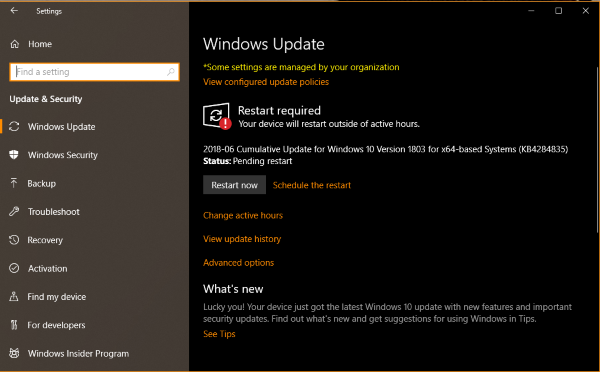The height and width of the screenshot is (372, 600).
Task: Close the Settings window
Action: click(x=585, y=11)
